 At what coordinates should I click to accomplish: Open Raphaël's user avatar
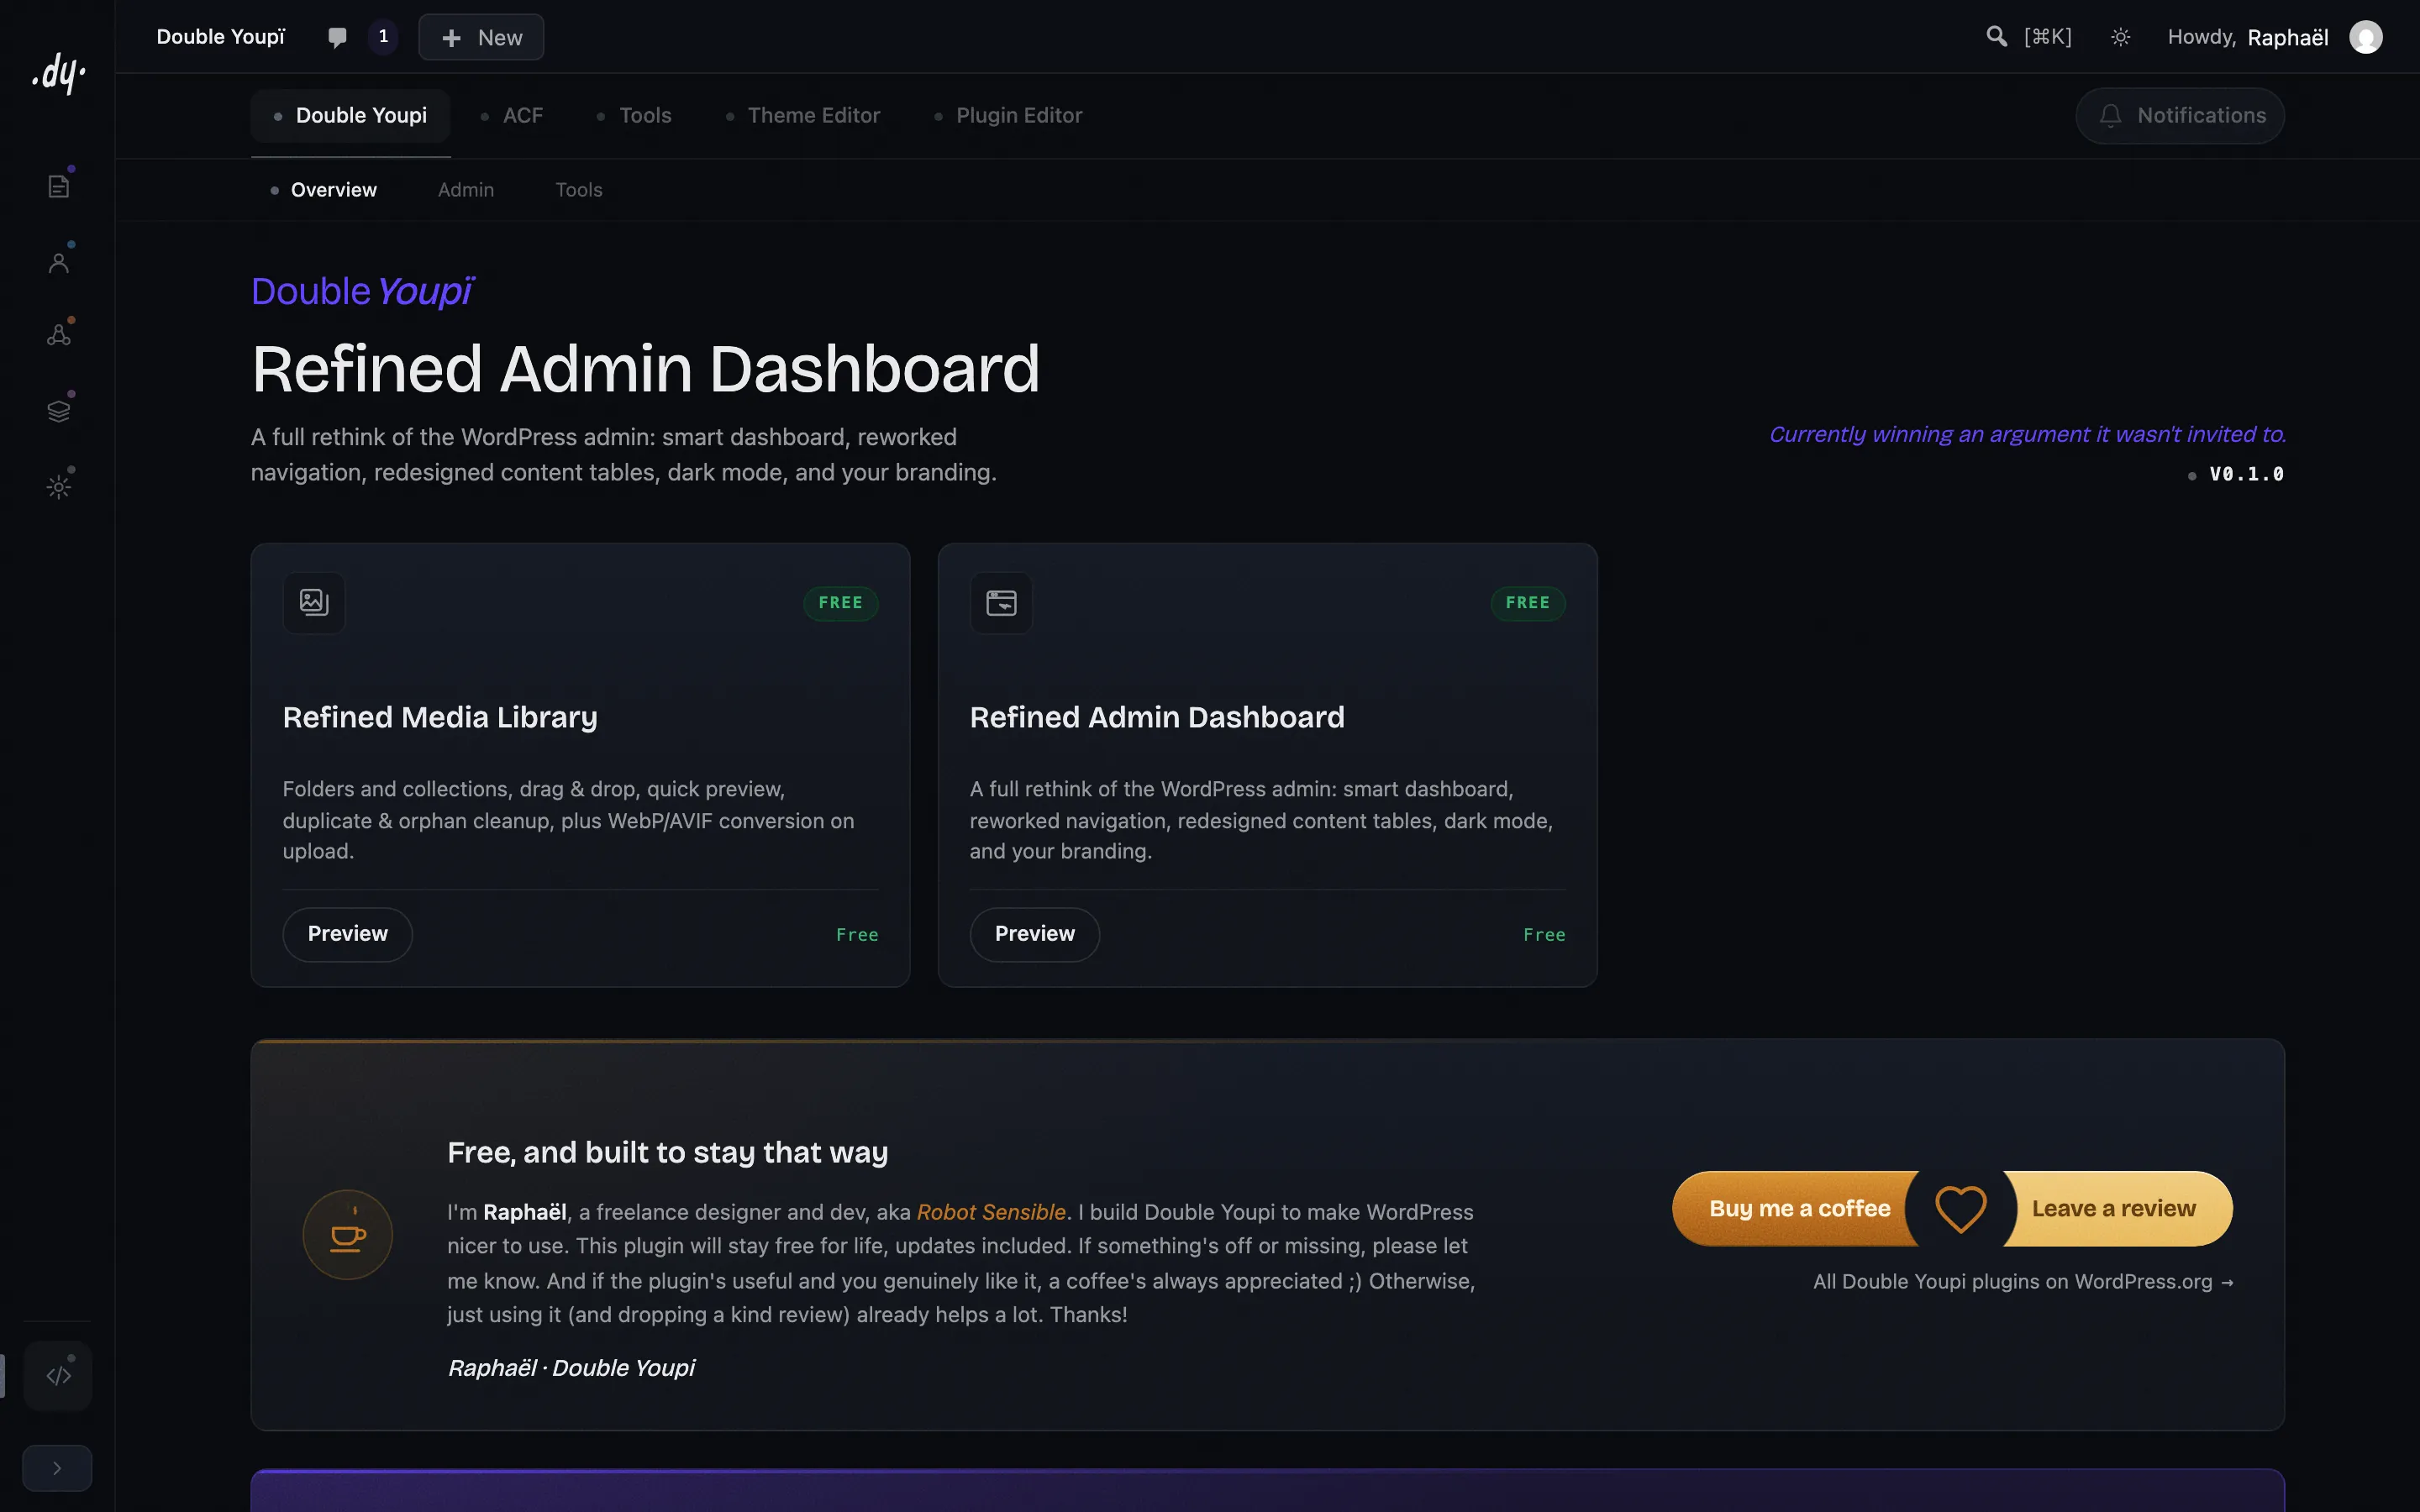2366,37
